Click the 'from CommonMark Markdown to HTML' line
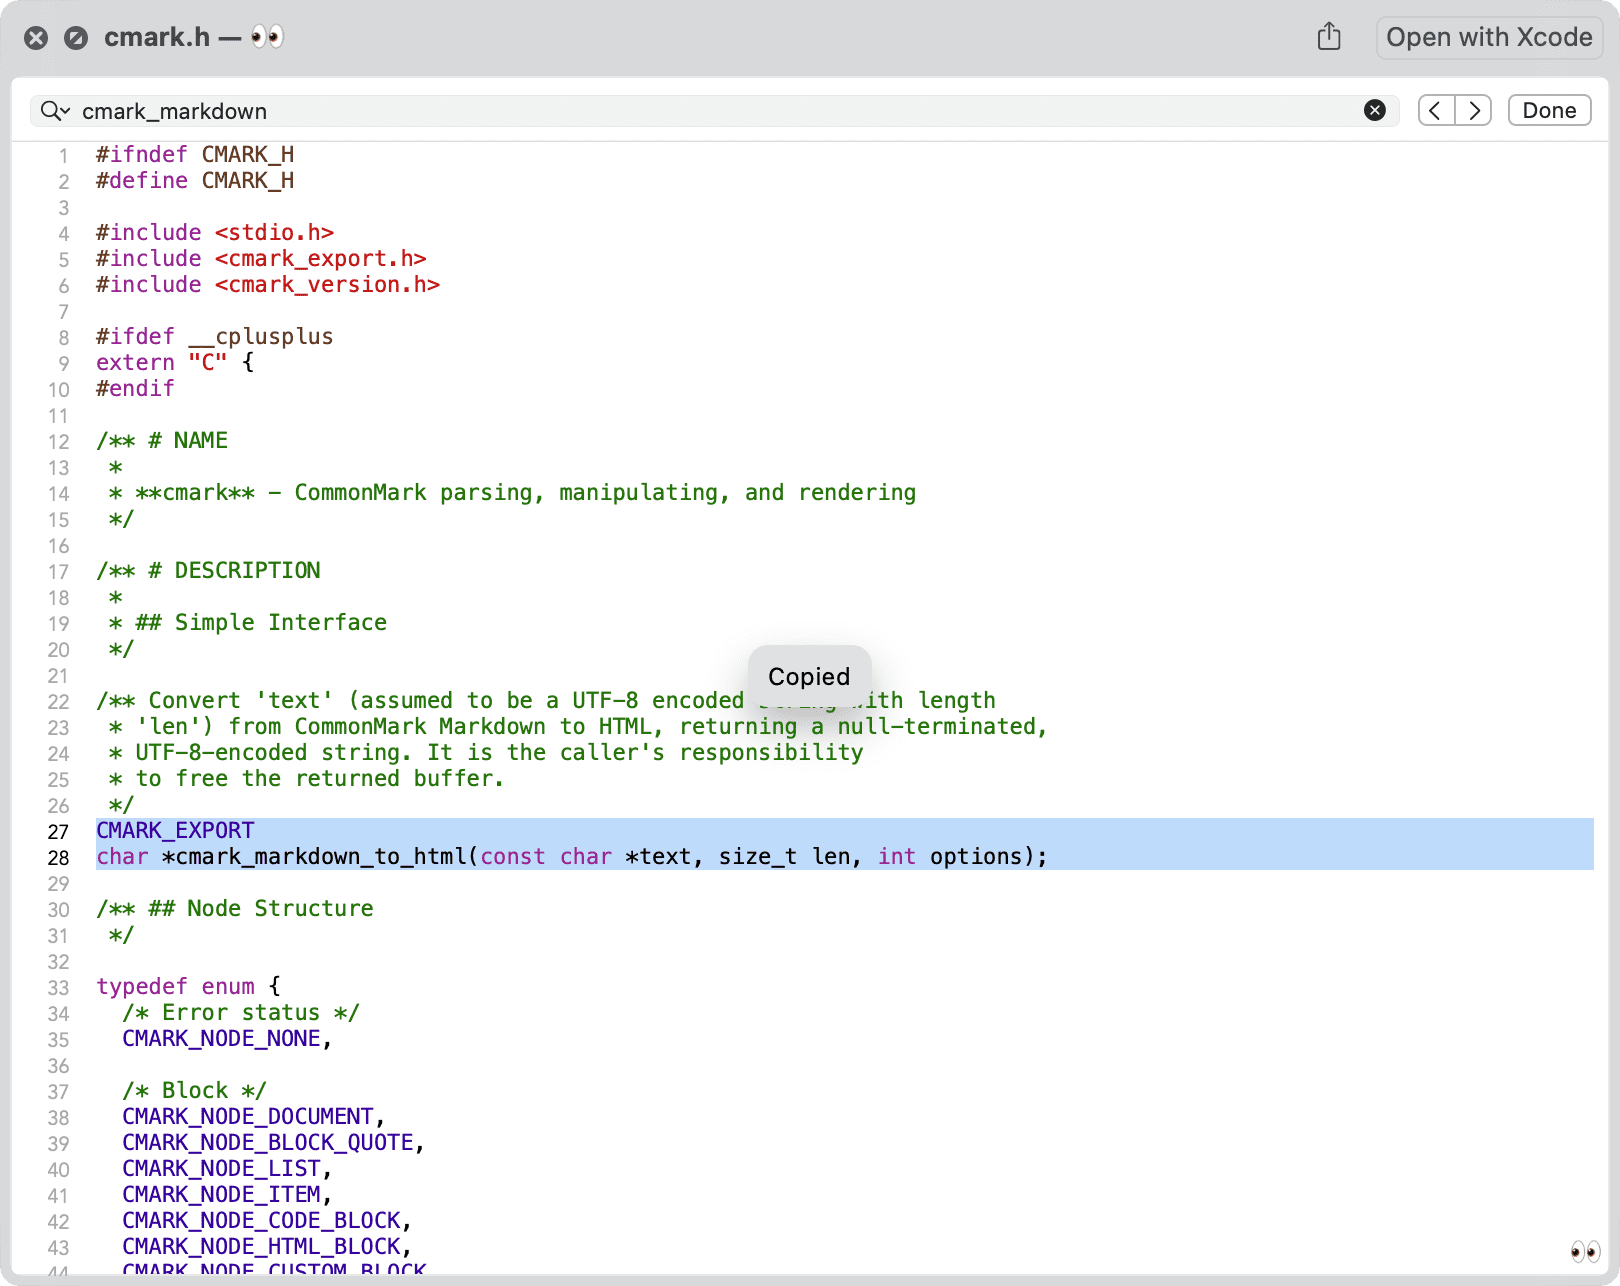 tap(578, 727)
